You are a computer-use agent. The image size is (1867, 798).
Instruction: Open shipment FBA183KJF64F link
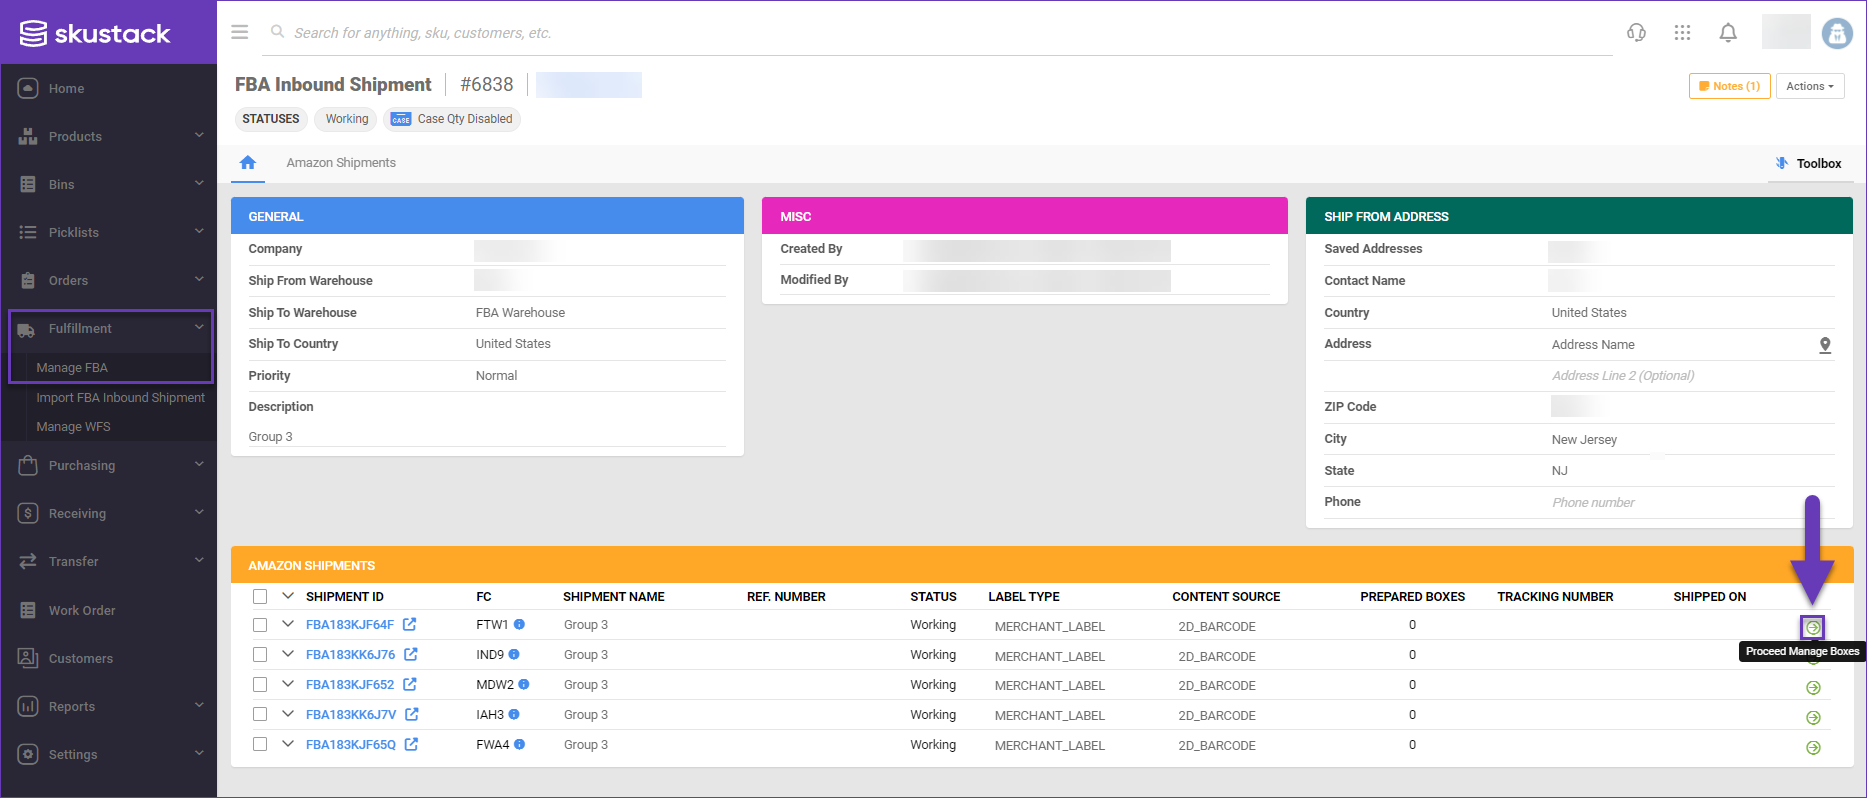click(x=350, y=624)
